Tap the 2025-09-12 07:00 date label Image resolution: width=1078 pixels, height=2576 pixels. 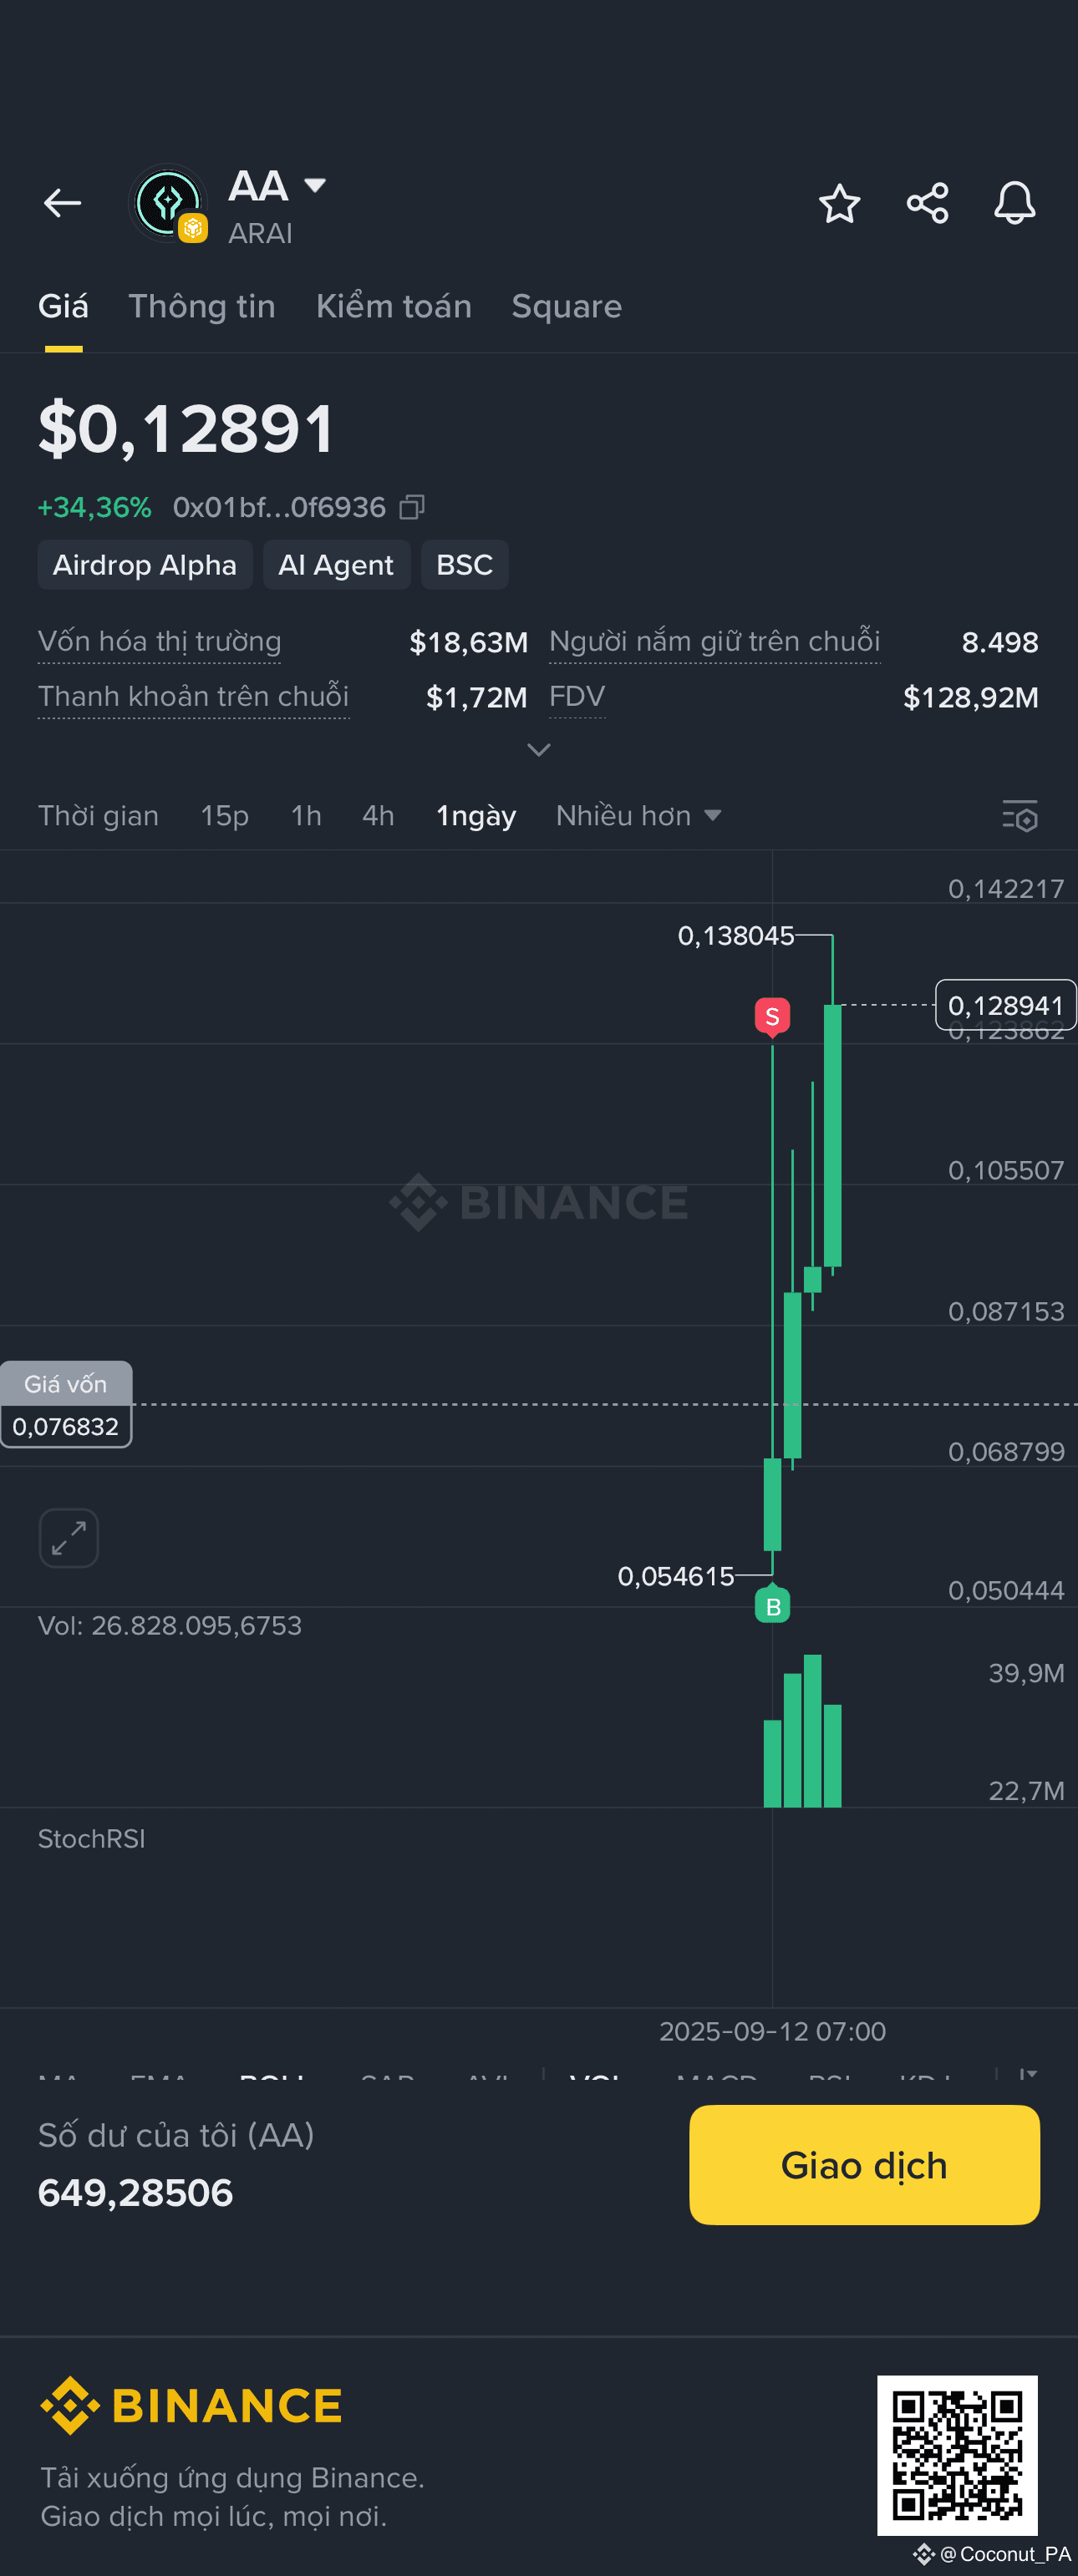point(773,2032)
